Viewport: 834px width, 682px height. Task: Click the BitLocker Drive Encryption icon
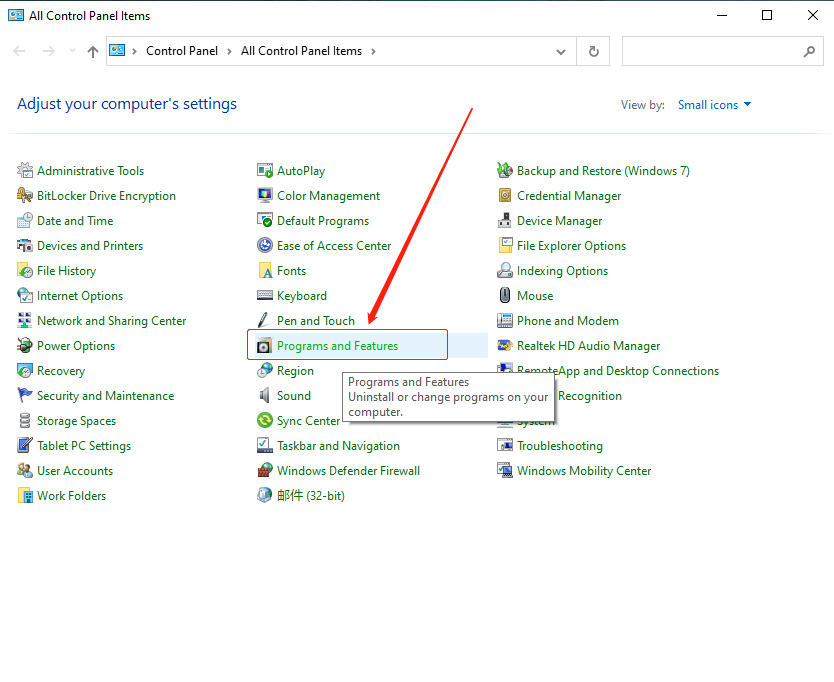(24, 195)
